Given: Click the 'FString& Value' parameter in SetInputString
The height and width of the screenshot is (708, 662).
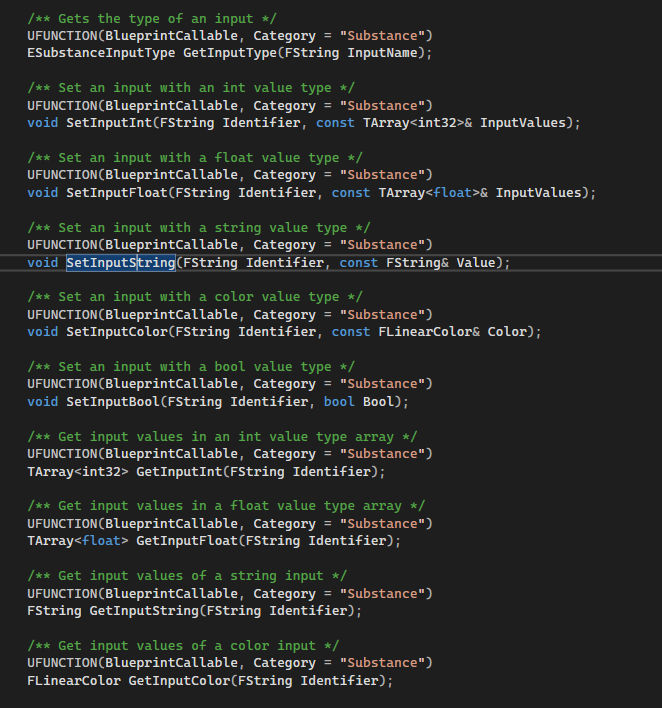Looking at the screenshot, I should pos(441,262).
